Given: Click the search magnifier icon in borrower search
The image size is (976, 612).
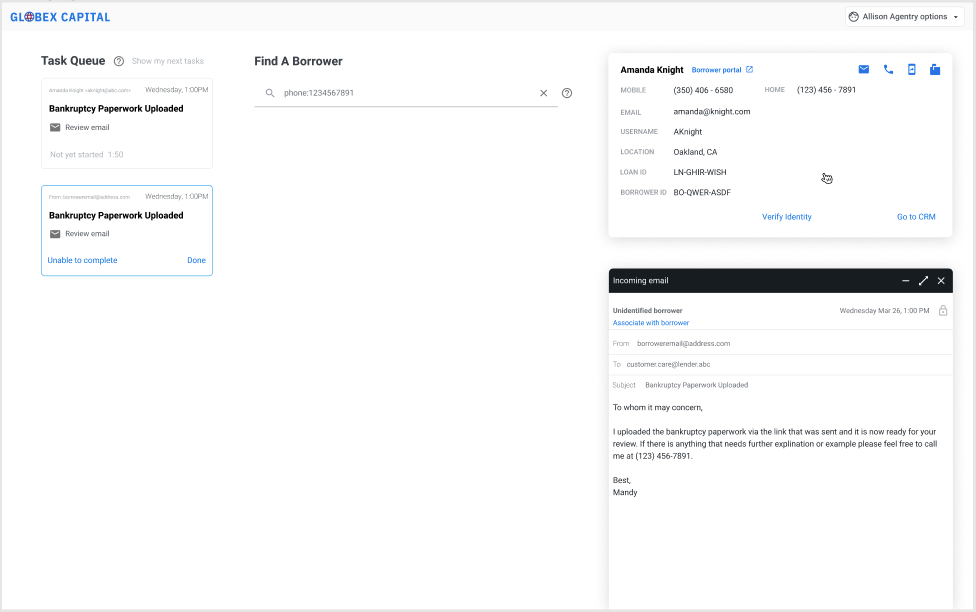Looking at the screenshot, I should (270, 93).
